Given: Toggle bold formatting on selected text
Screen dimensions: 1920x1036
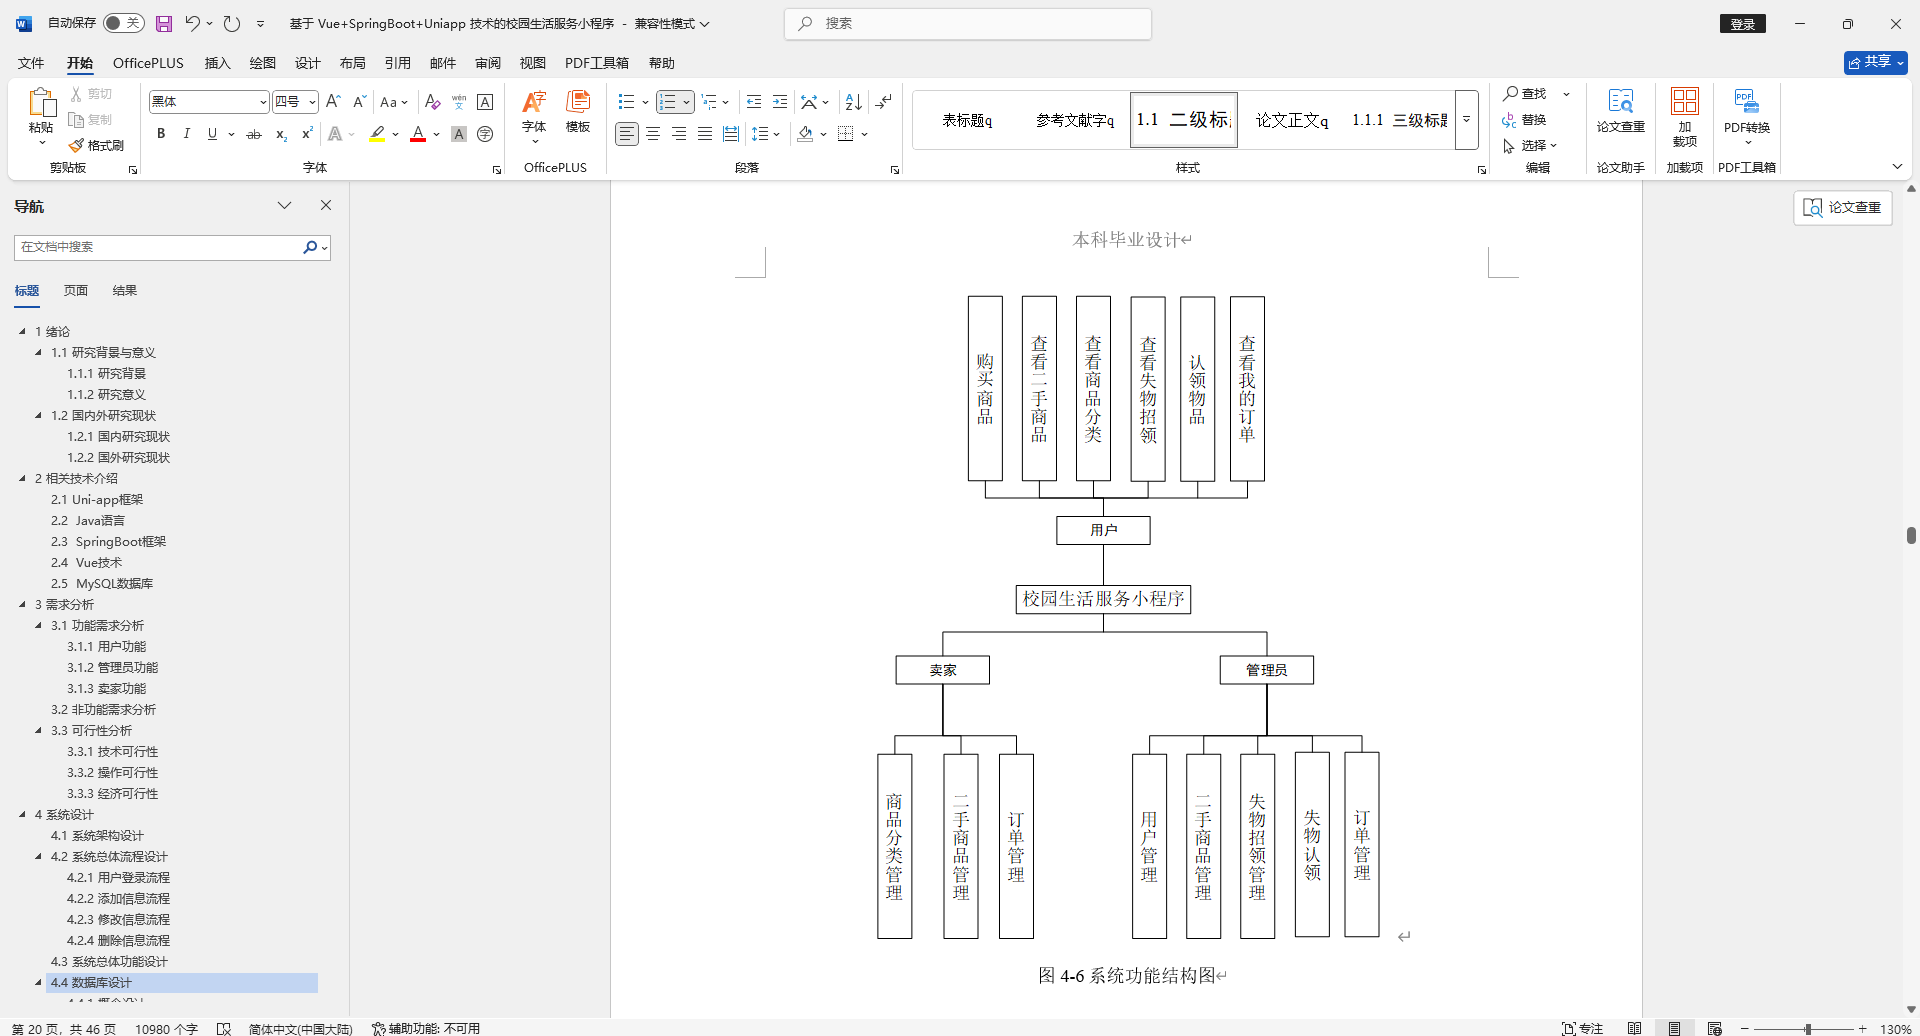Looking at the screenshot, I should pyautogui.click(x=160, y=133).
